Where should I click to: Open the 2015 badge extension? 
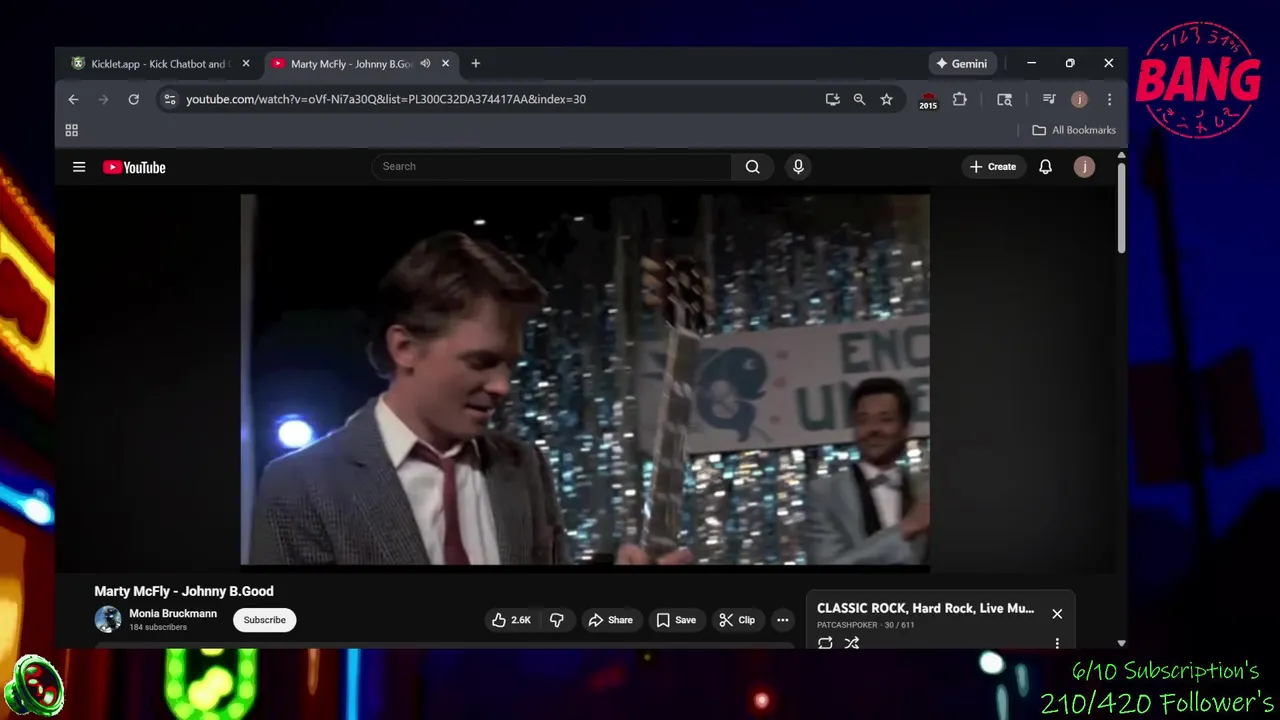point(928,100)
